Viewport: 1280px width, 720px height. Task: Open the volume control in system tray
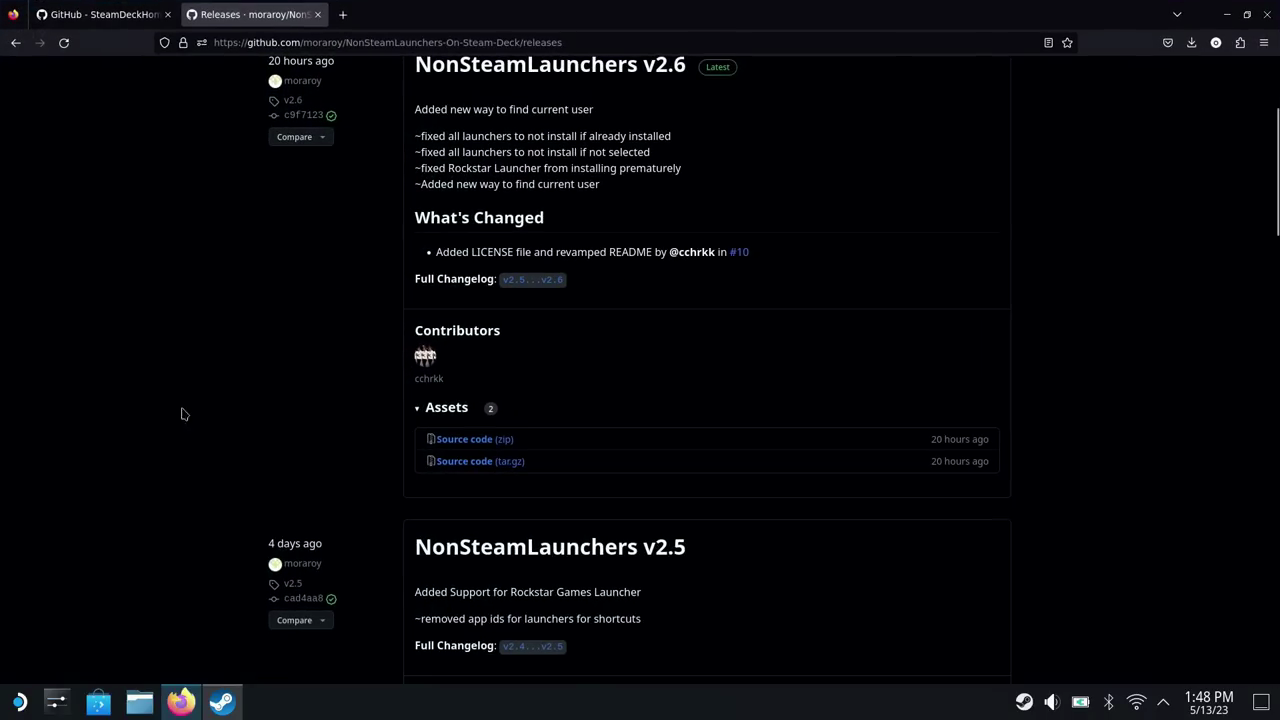click(x=1052, y=702)
